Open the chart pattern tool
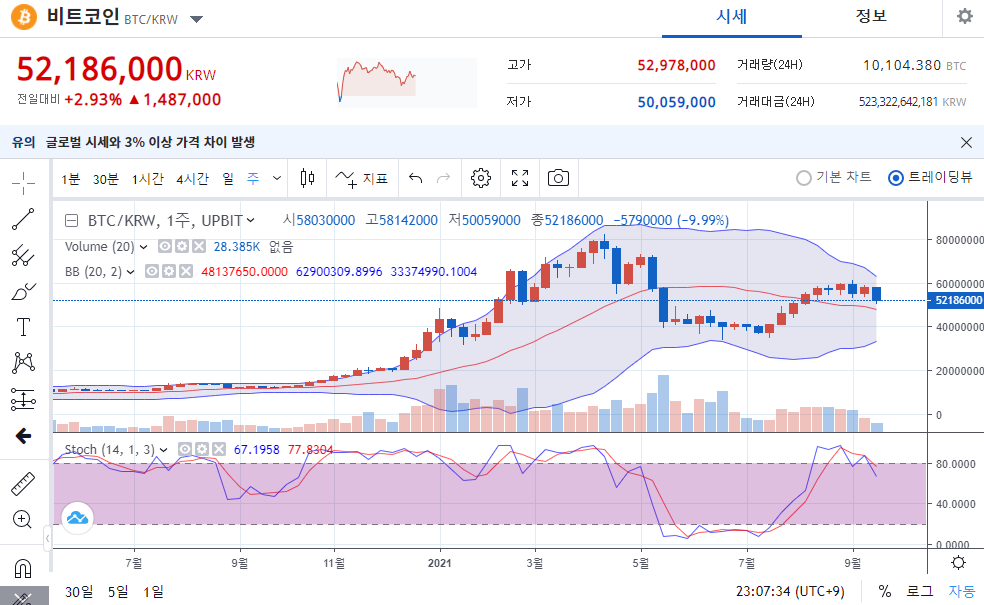 point(23,363)
